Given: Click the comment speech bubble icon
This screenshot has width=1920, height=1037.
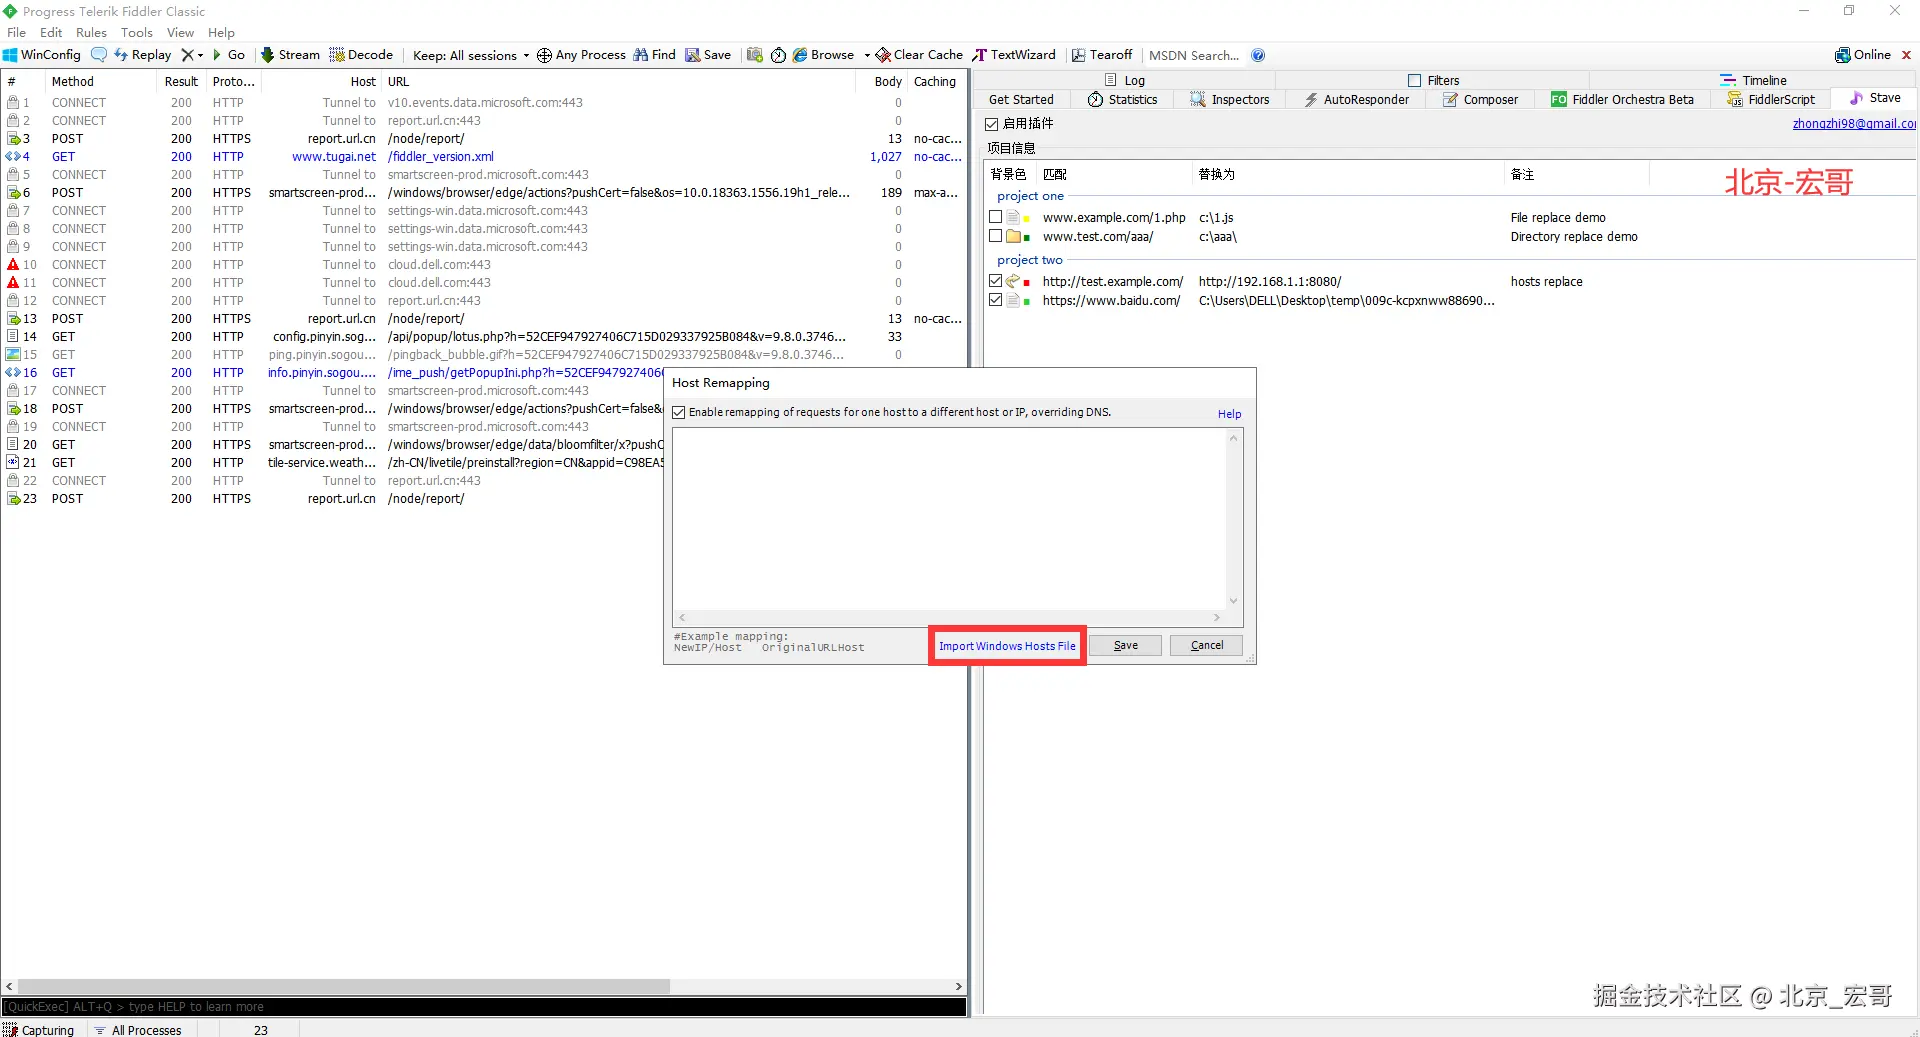Looking at the screenshot, I should coord(99,55).
